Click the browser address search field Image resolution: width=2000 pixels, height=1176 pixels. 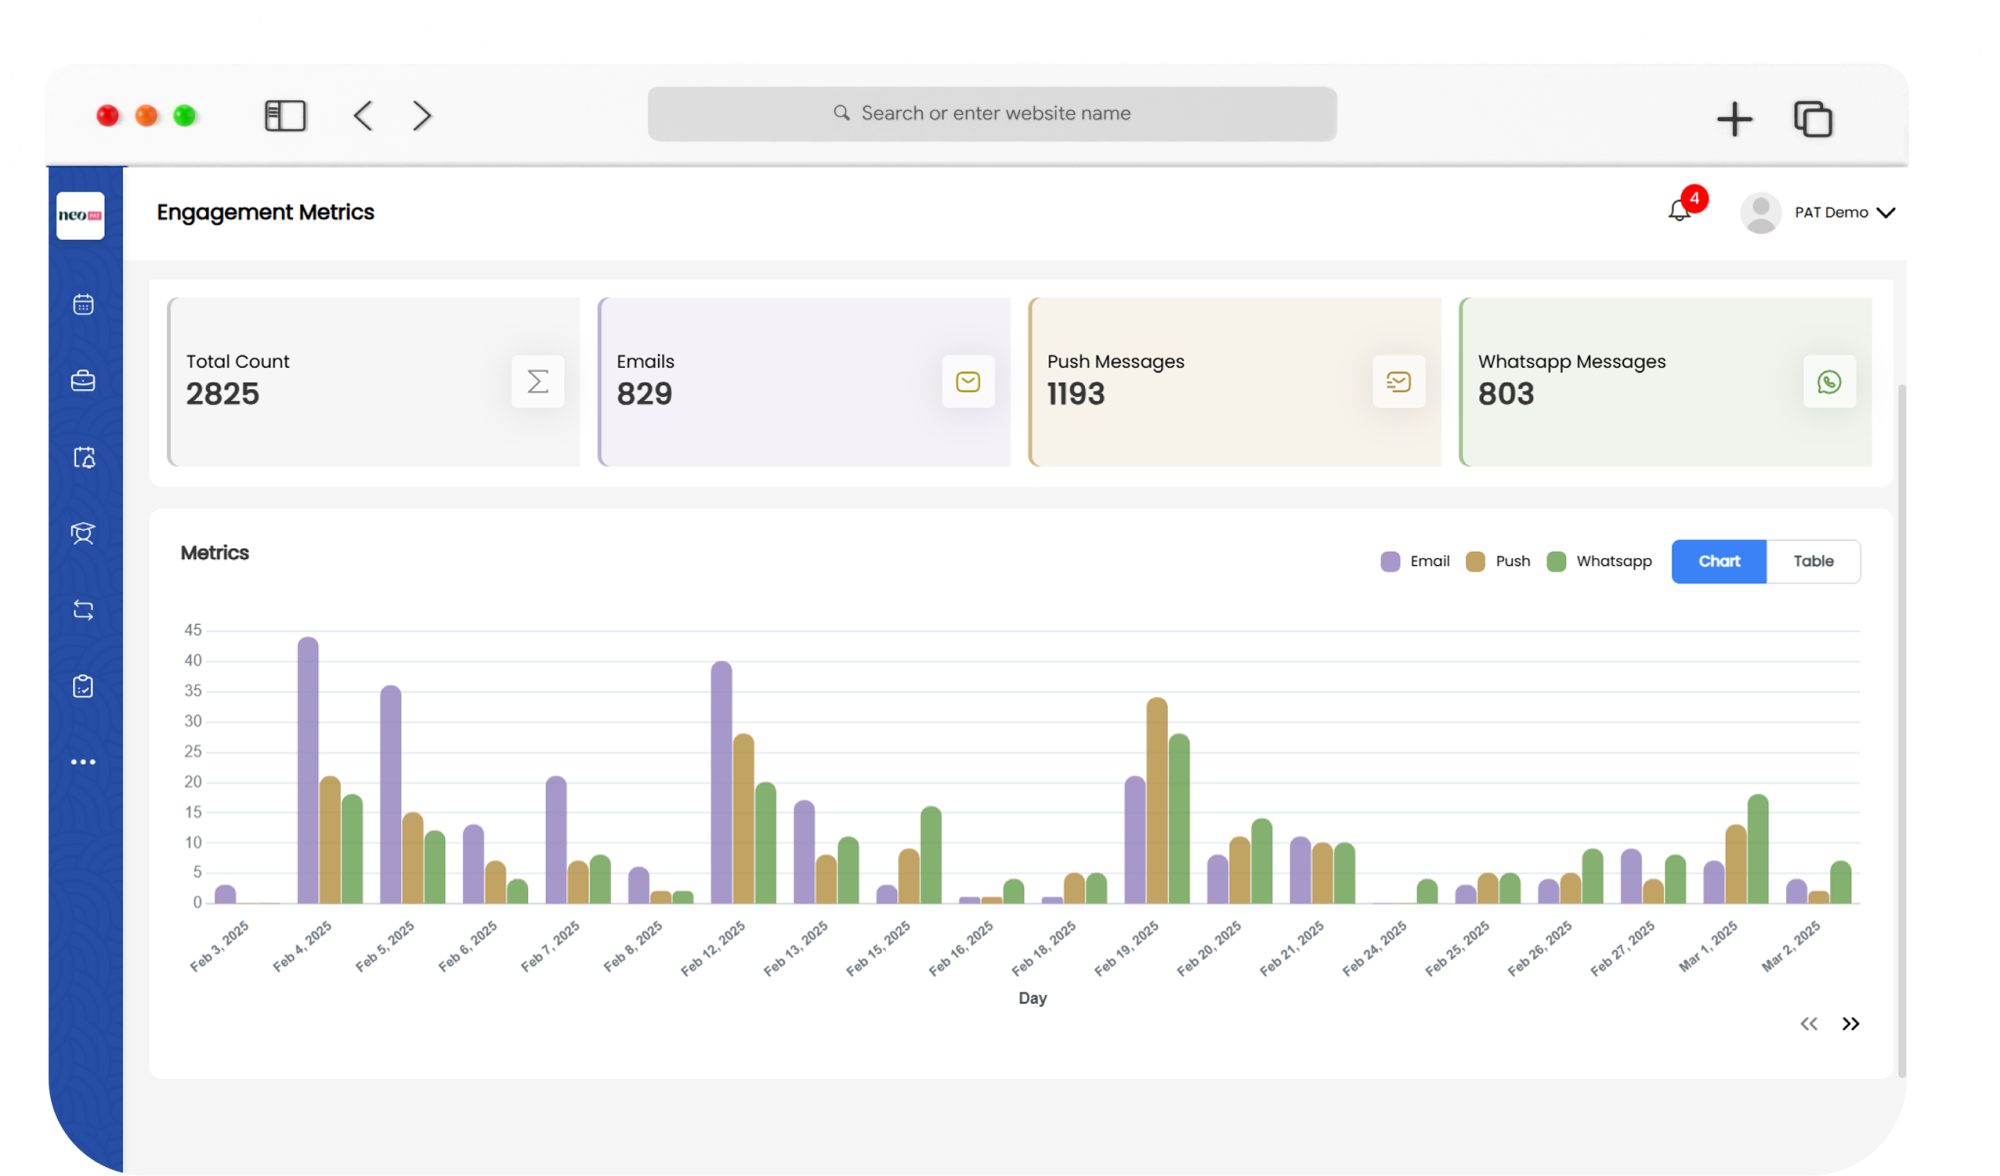coord(992,114)
